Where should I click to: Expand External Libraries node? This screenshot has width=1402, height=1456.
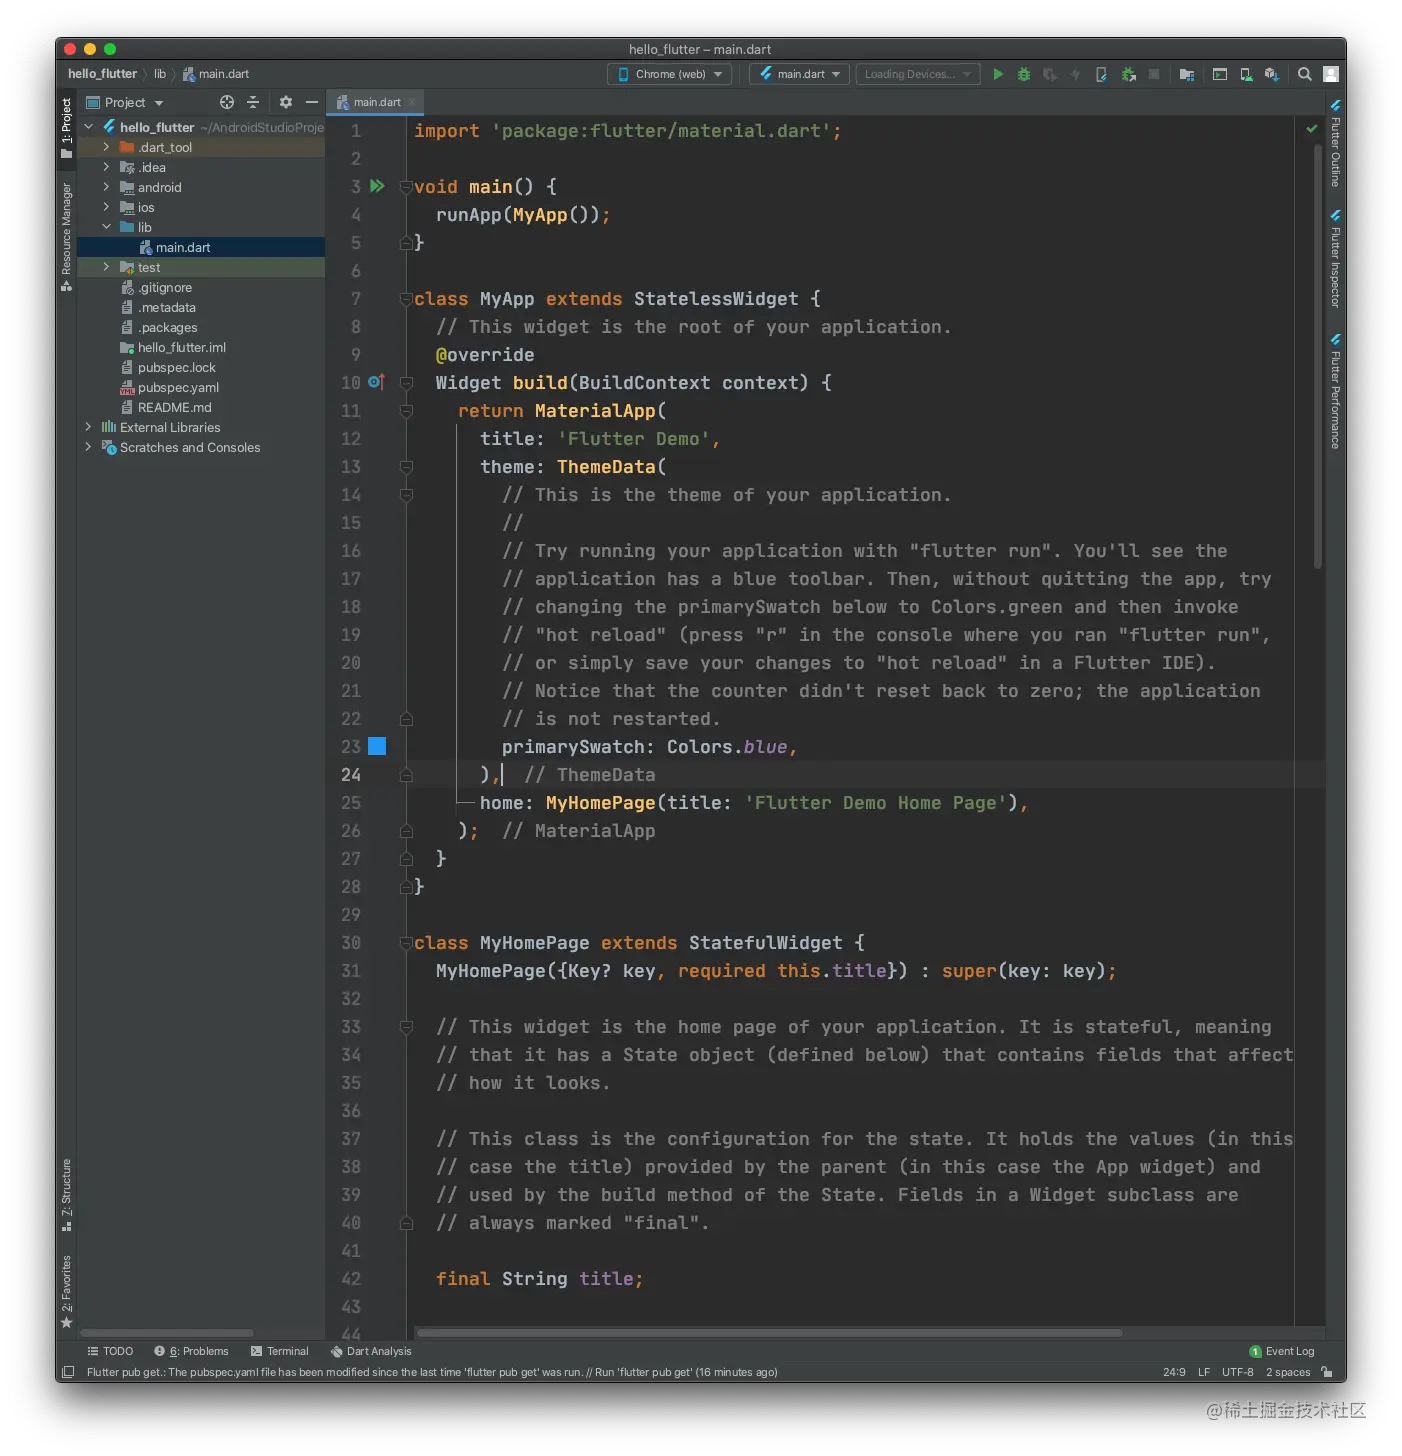click(89, 427)
